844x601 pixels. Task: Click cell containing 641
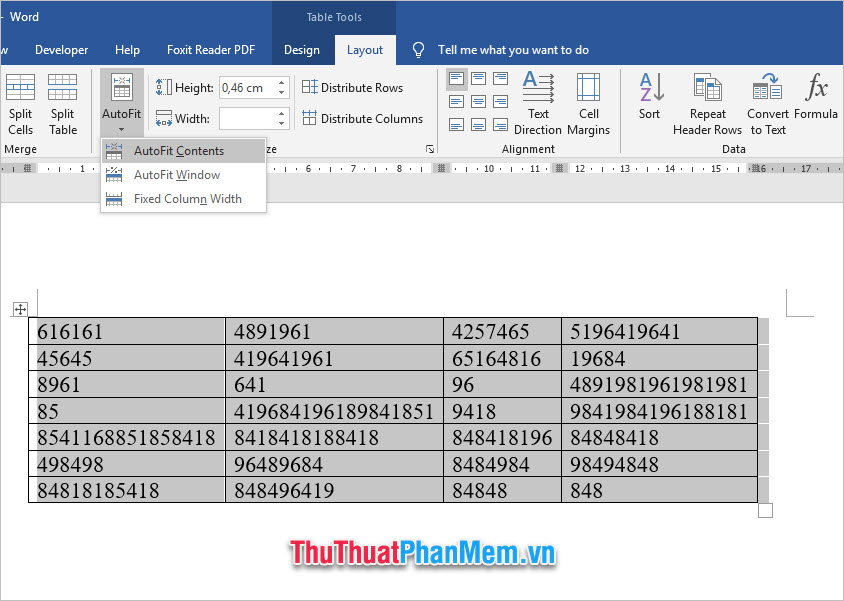(x=334, y=384)
